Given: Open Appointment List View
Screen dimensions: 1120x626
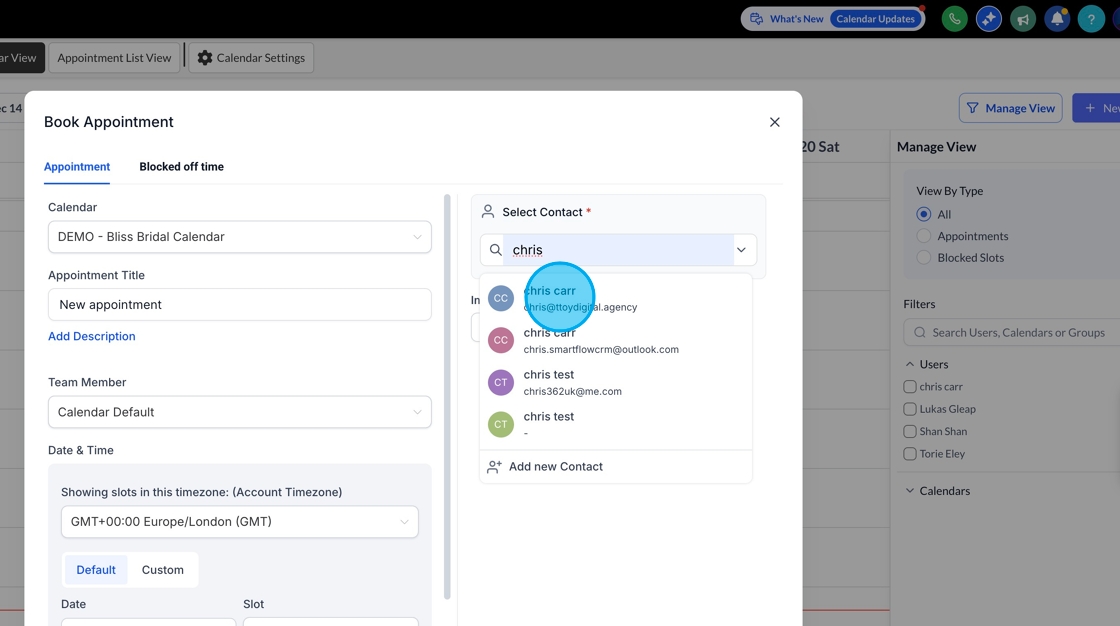Looking at the screenshot, I should coord(114,58).
